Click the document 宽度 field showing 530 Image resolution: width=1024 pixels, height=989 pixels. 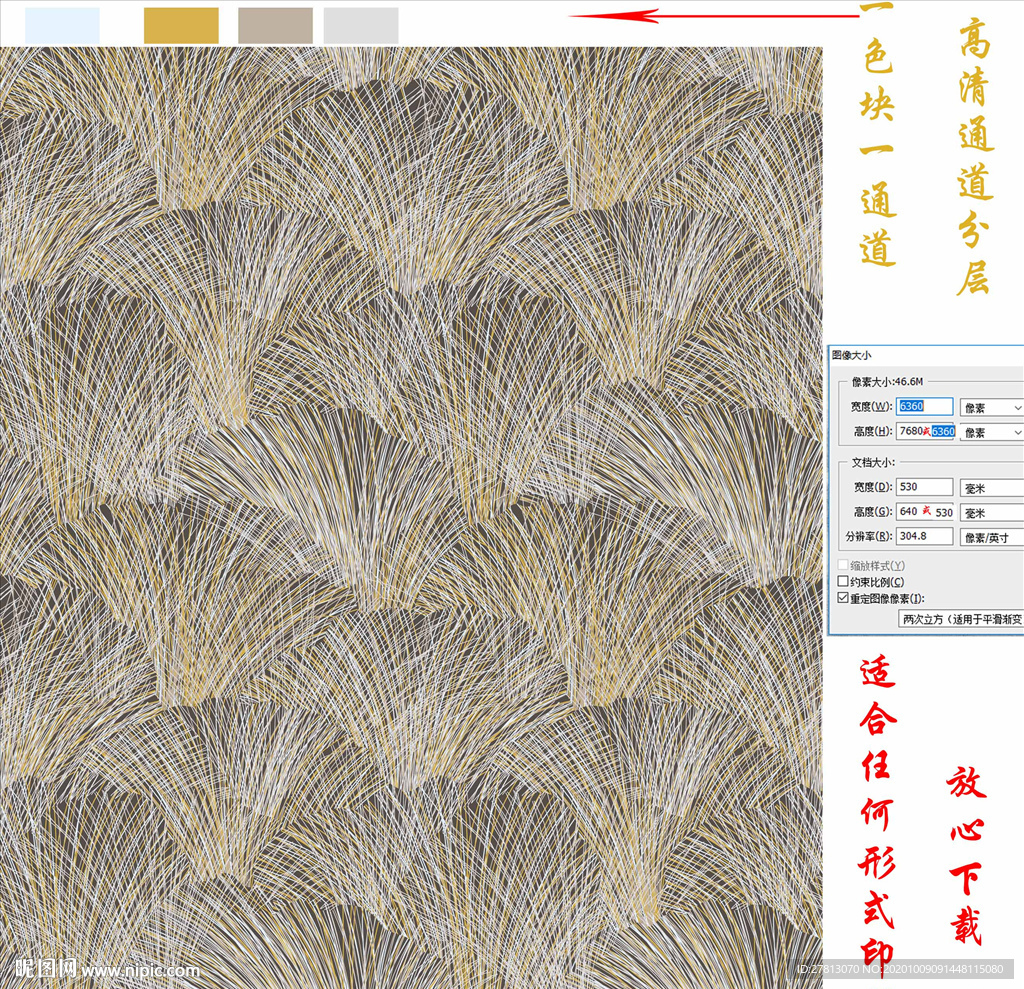(x=924, y=487)
